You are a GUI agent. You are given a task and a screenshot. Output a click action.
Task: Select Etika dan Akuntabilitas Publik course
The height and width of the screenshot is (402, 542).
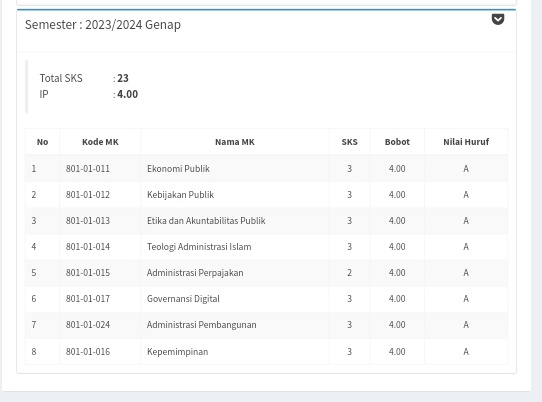tap(206, 221)
